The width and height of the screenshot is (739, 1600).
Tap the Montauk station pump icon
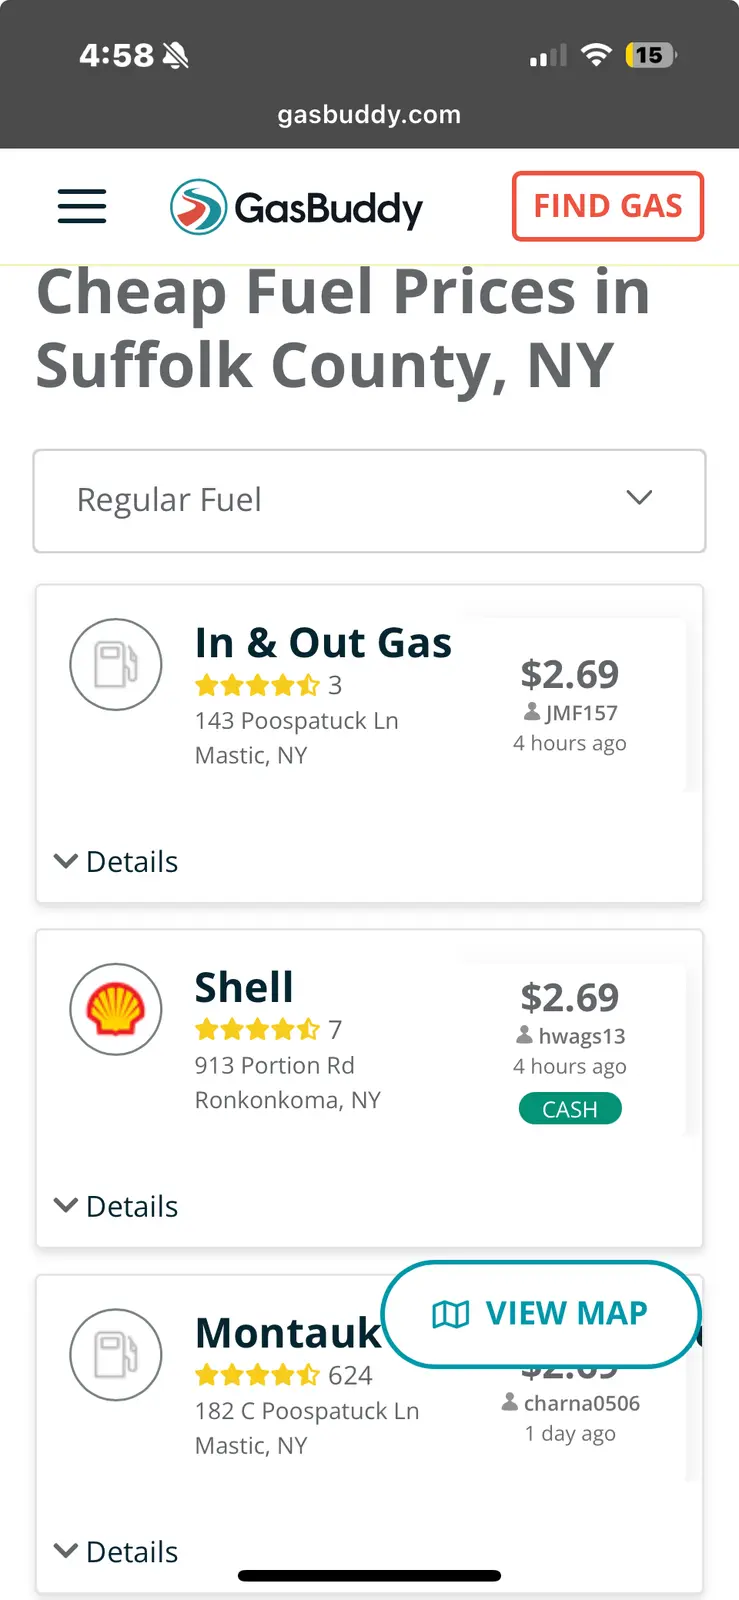116,1355
